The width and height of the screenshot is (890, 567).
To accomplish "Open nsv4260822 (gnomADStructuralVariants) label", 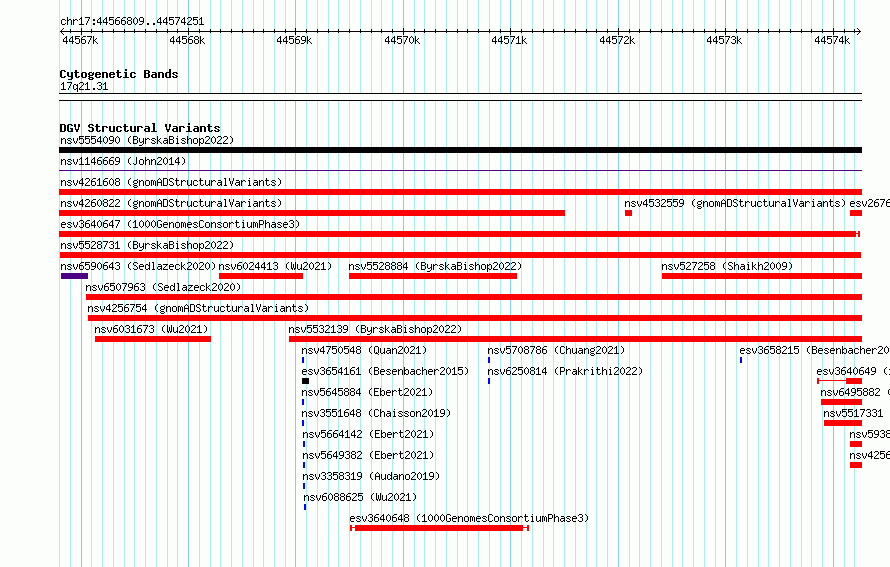I will point(171,203).
